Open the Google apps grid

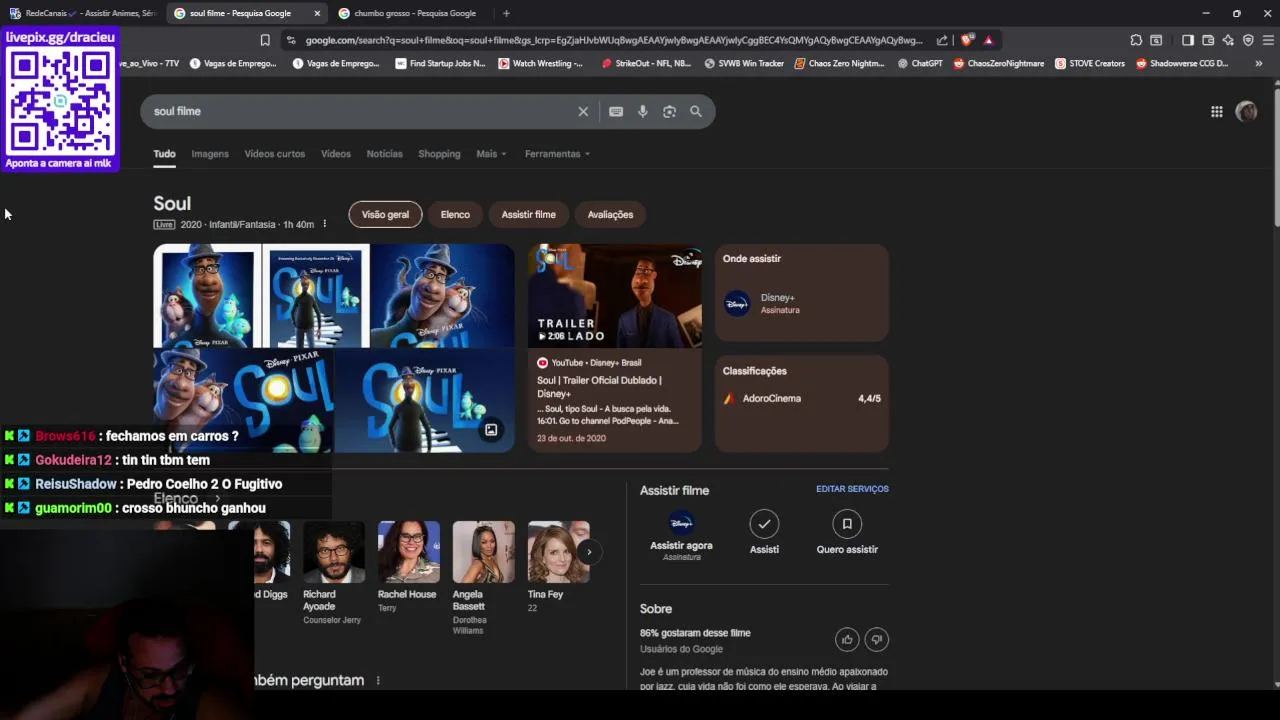click(1217, 112)
